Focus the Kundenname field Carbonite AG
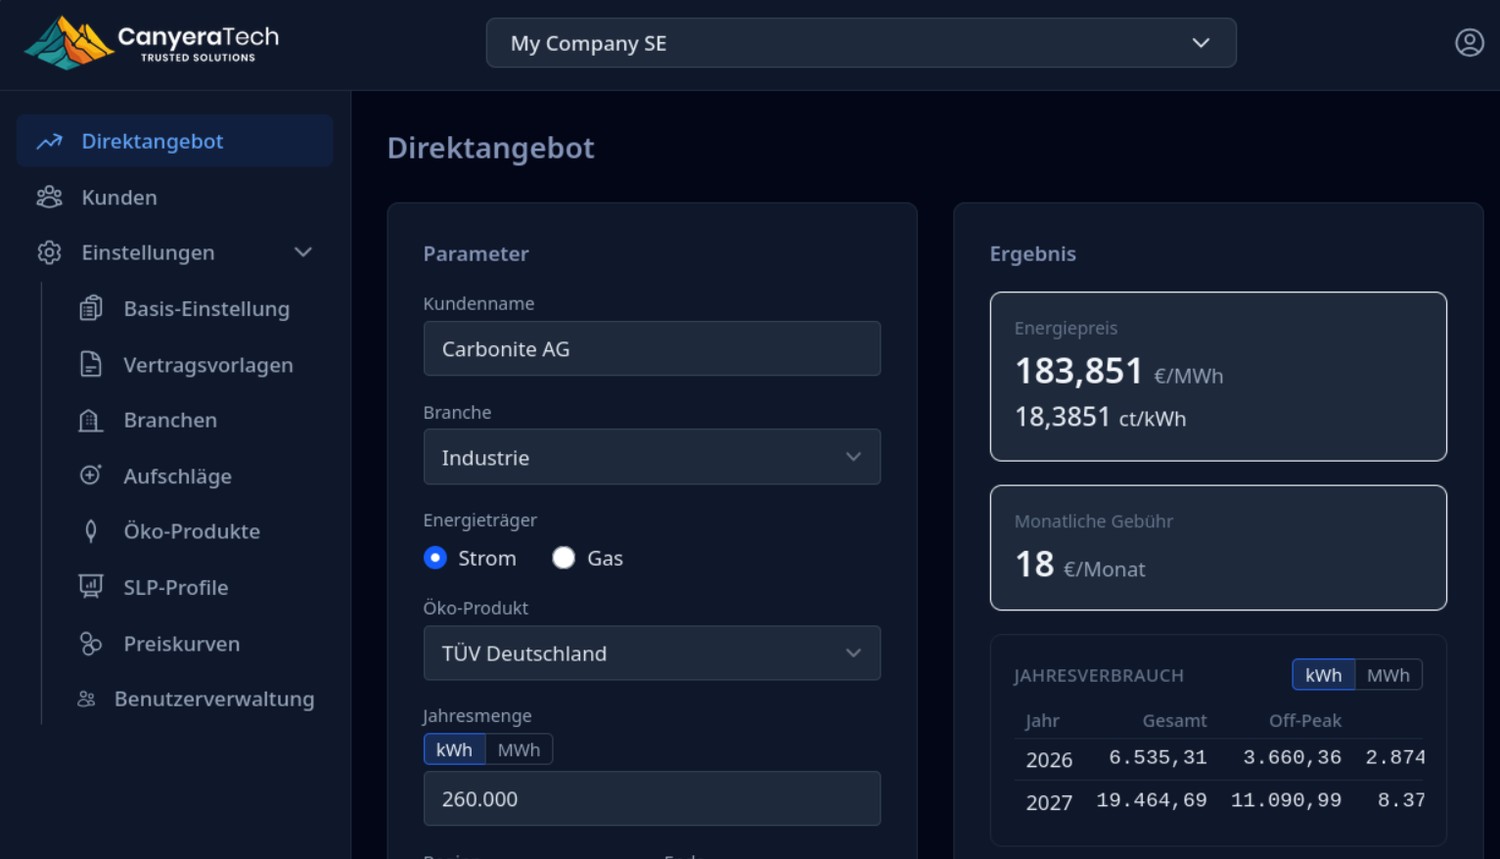The image size is (1500, 859). coord(652,348)
